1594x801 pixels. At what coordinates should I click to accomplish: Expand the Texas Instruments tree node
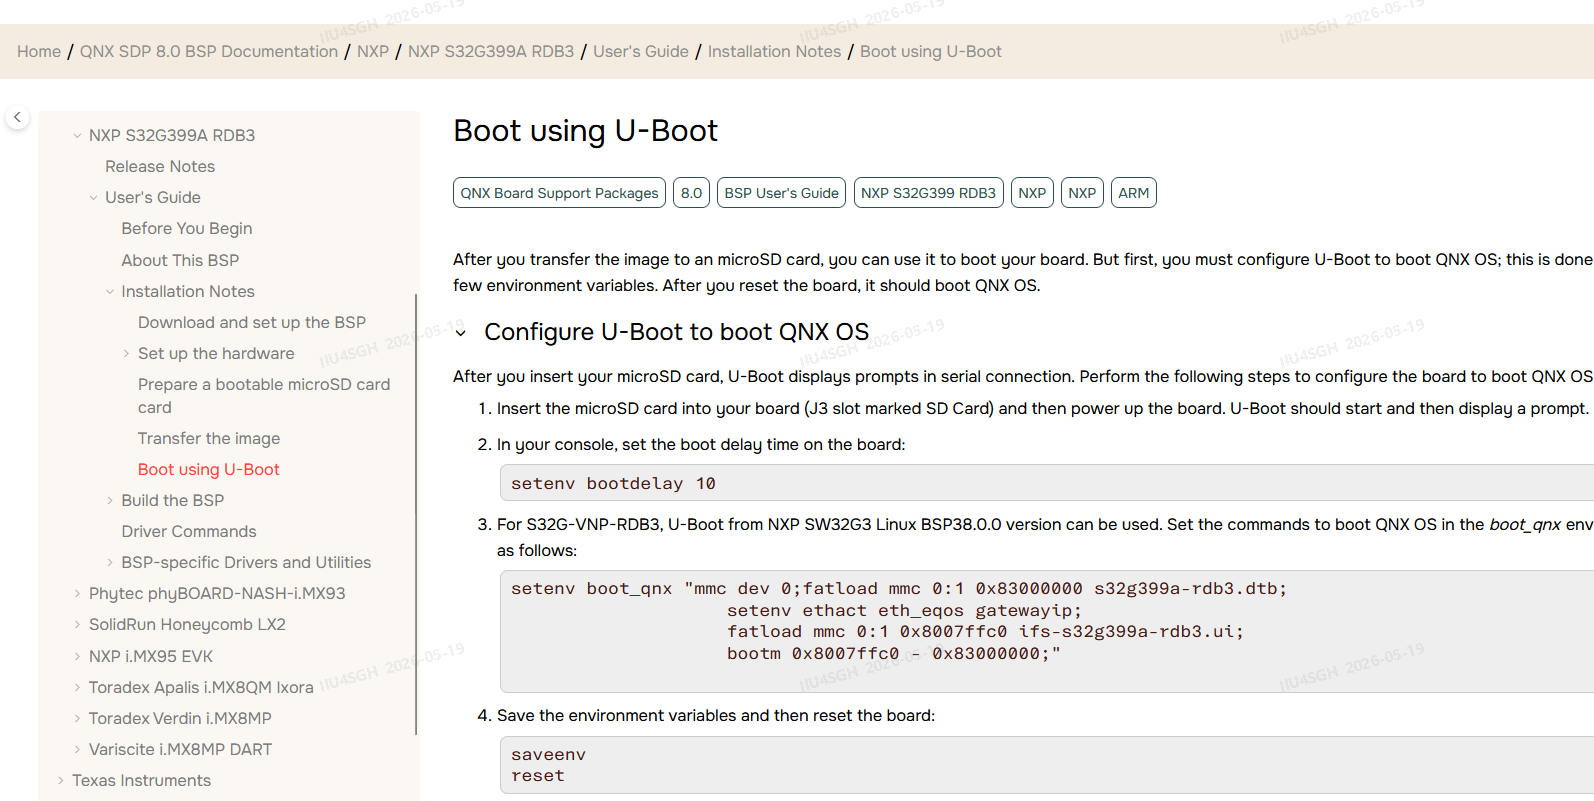60,781
